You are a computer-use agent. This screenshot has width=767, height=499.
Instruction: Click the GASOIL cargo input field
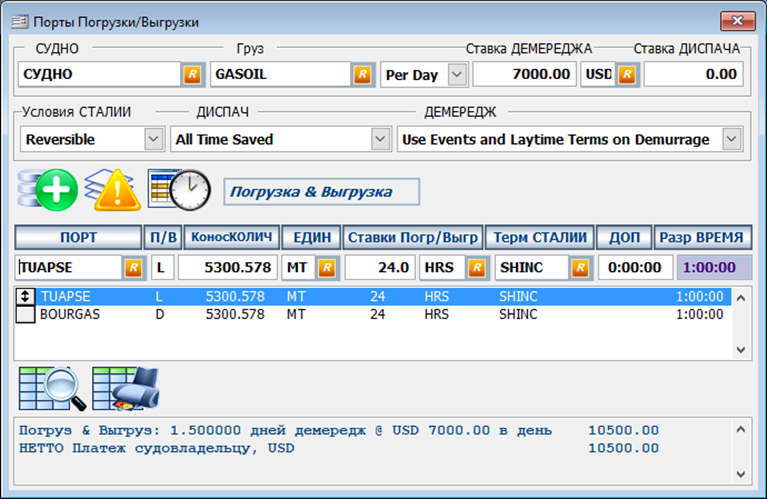[x=280, y=74]
